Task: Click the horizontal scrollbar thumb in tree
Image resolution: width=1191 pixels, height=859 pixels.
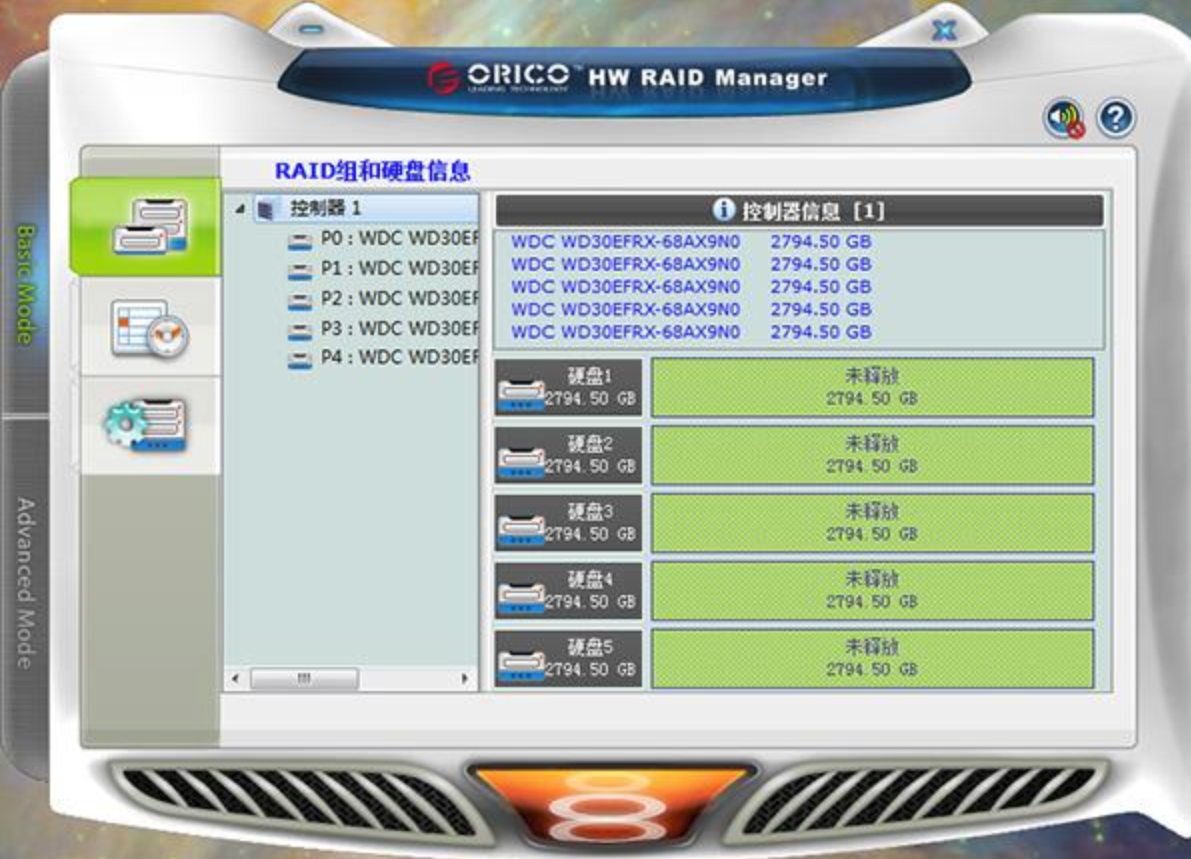Action: tap(304, 678)
